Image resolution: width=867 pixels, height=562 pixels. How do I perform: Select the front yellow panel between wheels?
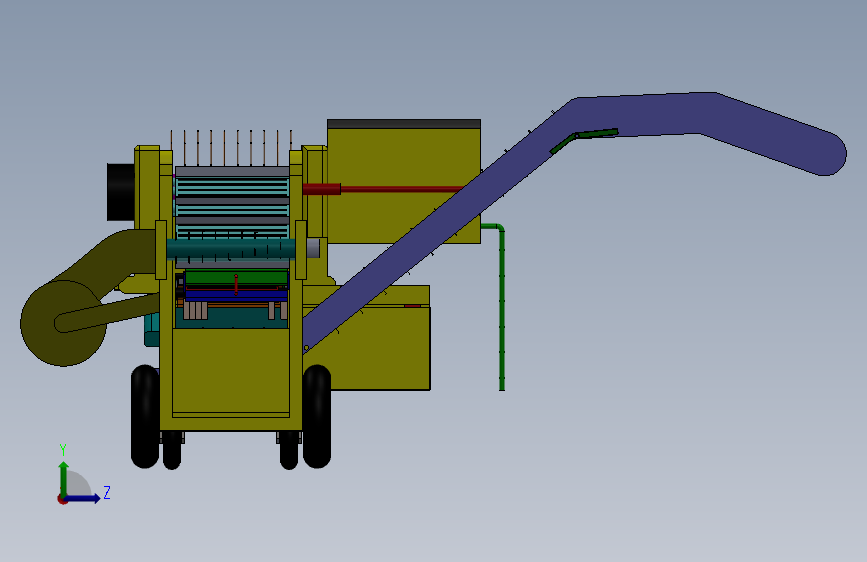point(231,373)
